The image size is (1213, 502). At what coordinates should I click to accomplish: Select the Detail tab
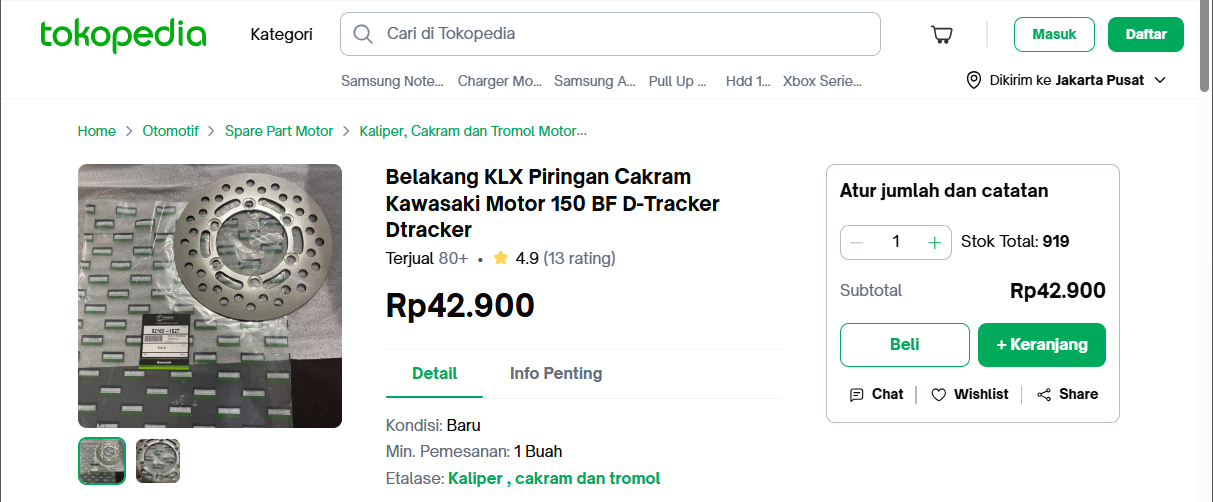pos(434,373)
